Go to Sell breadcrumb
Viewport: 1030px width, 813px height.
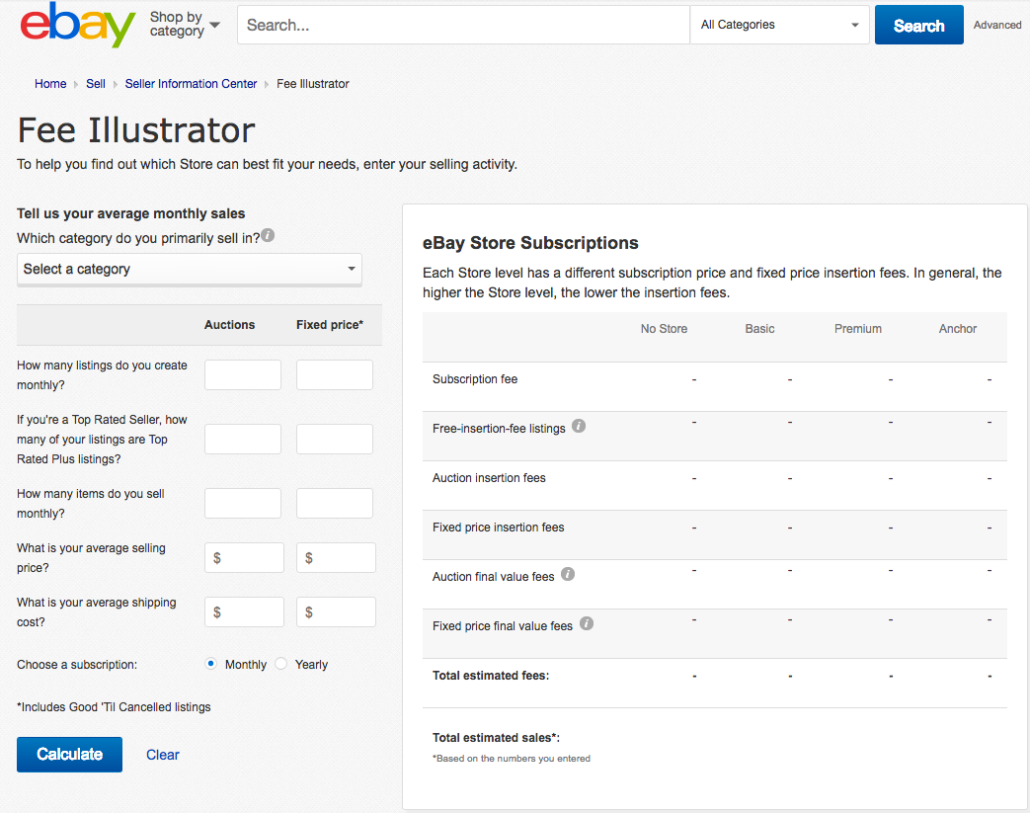96,84
